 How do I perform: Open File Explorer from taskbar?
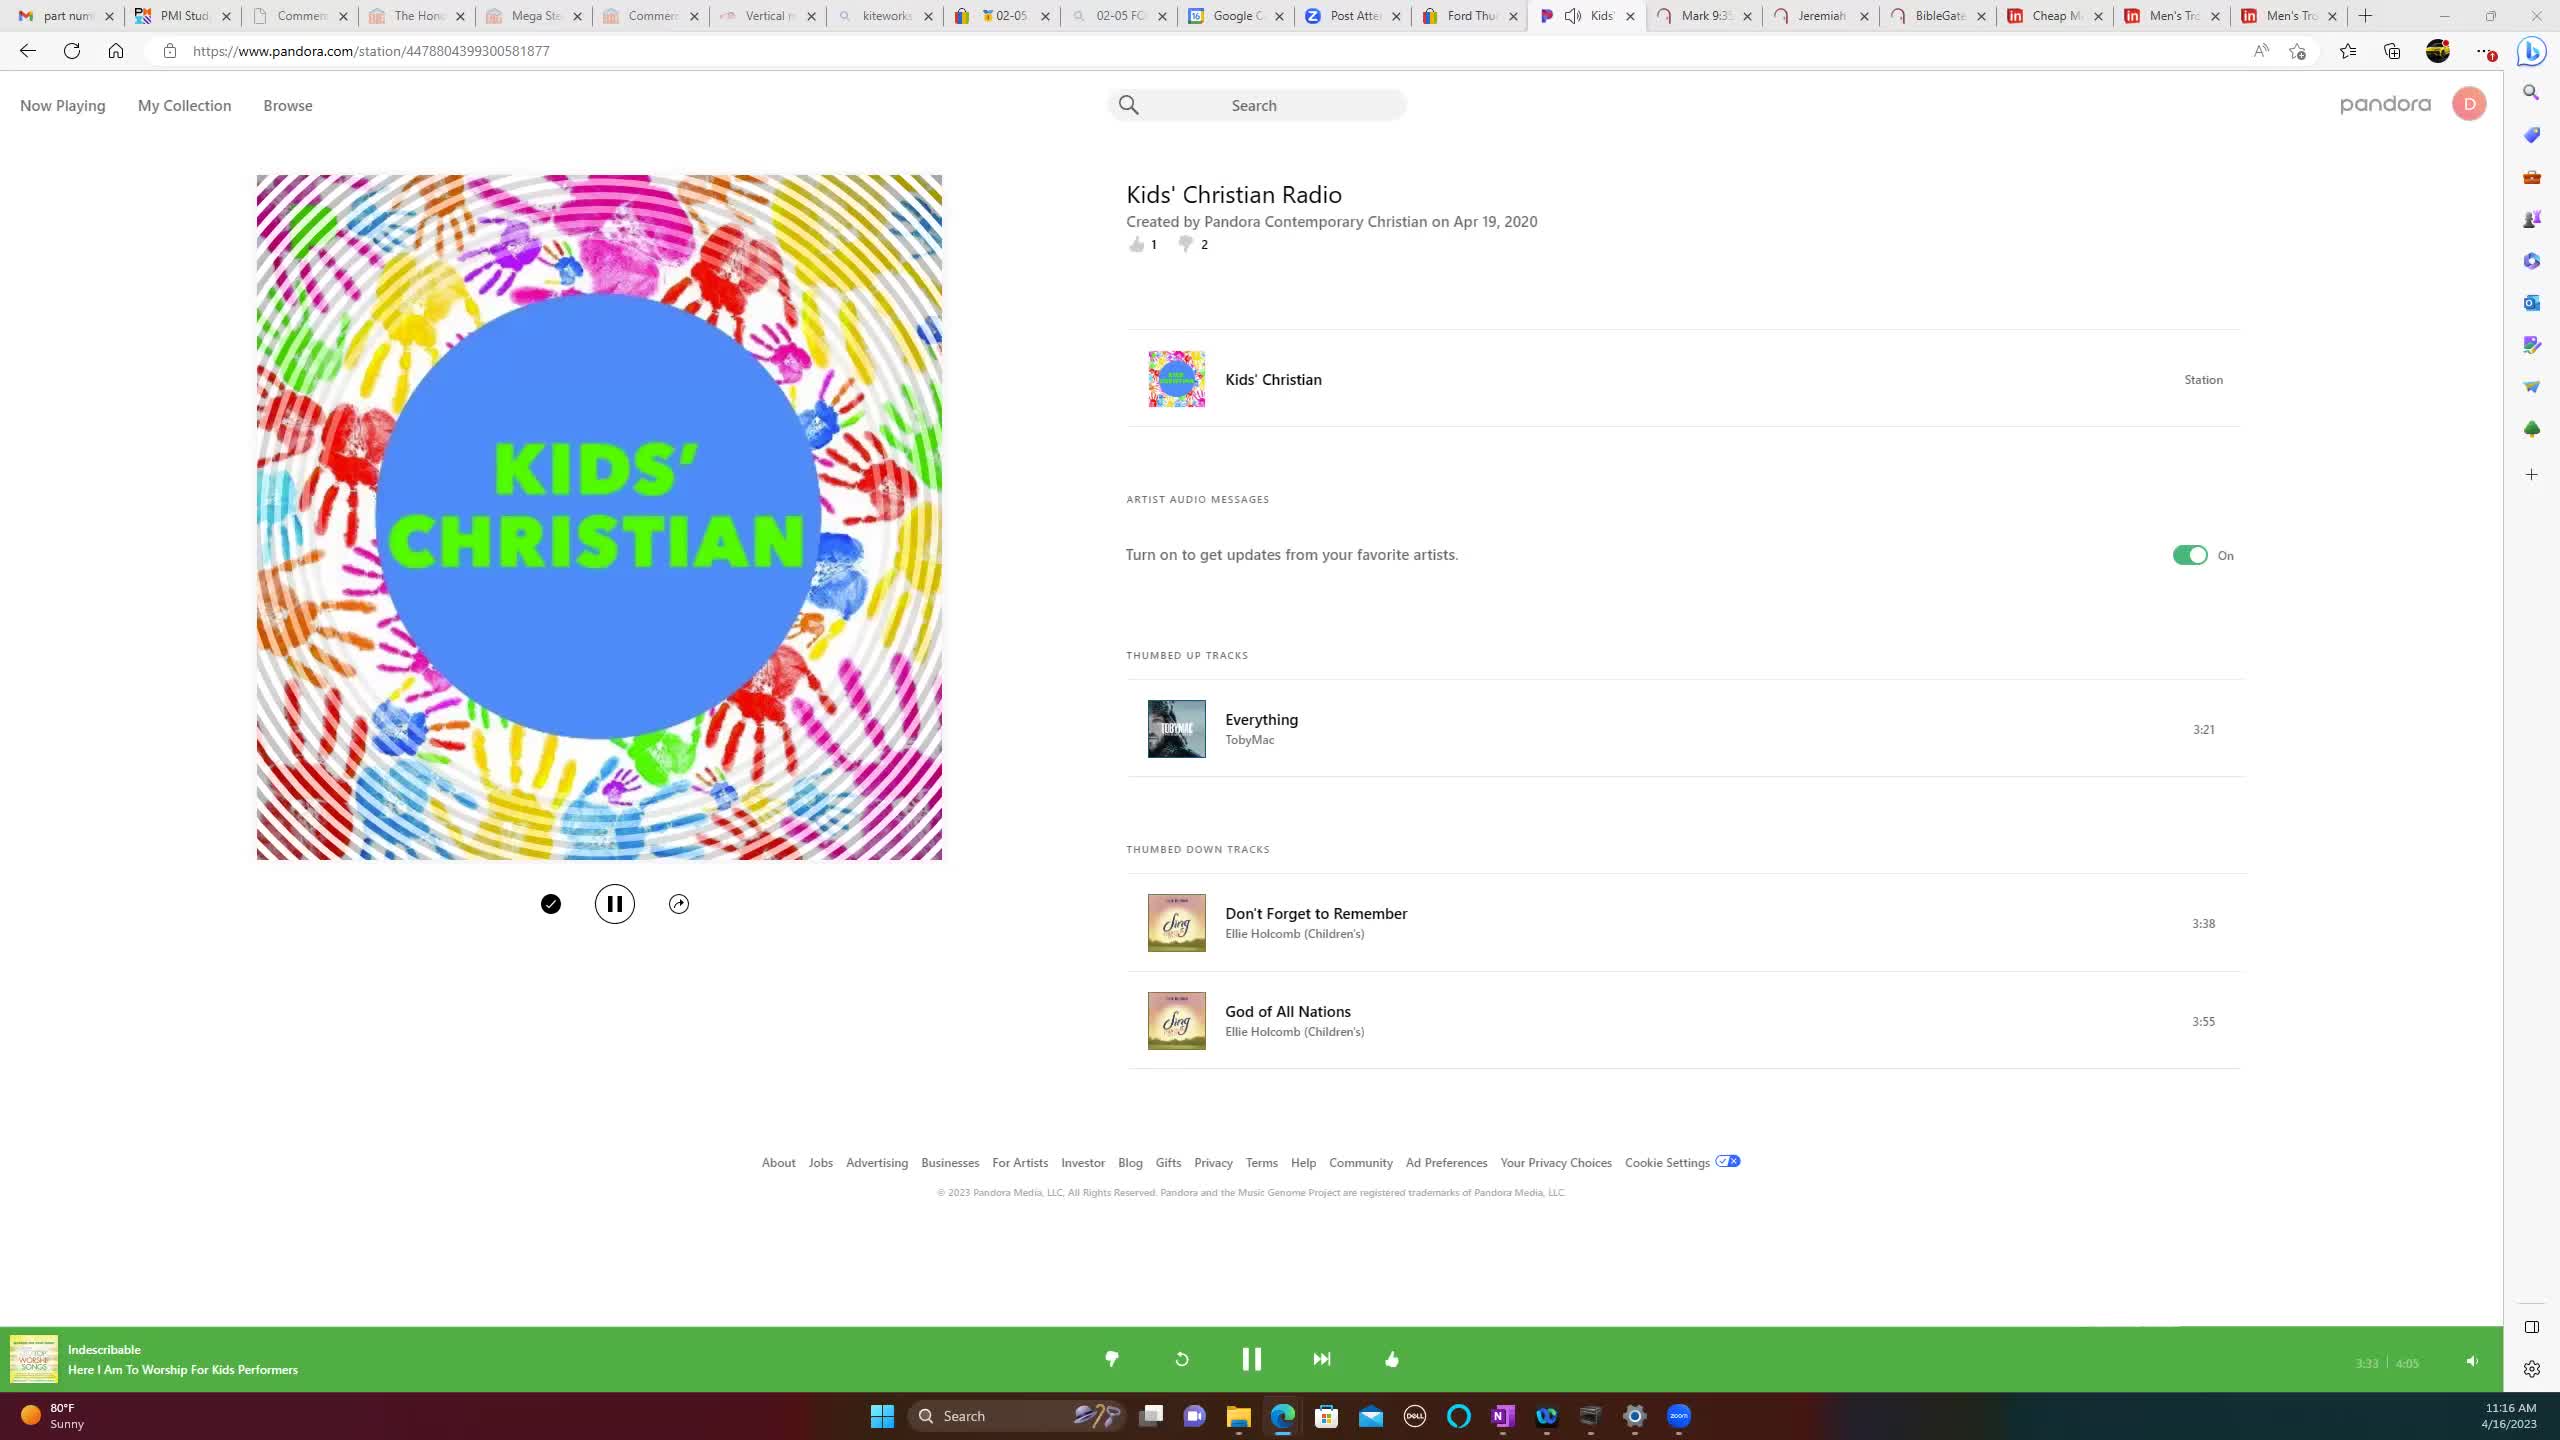pyautogui.click(x=1238, y=1416)
